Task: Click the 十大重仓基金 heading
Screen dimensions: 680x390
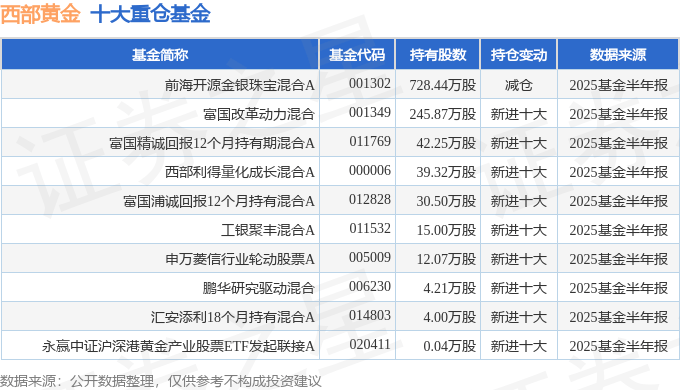Action: pos(150,14)
